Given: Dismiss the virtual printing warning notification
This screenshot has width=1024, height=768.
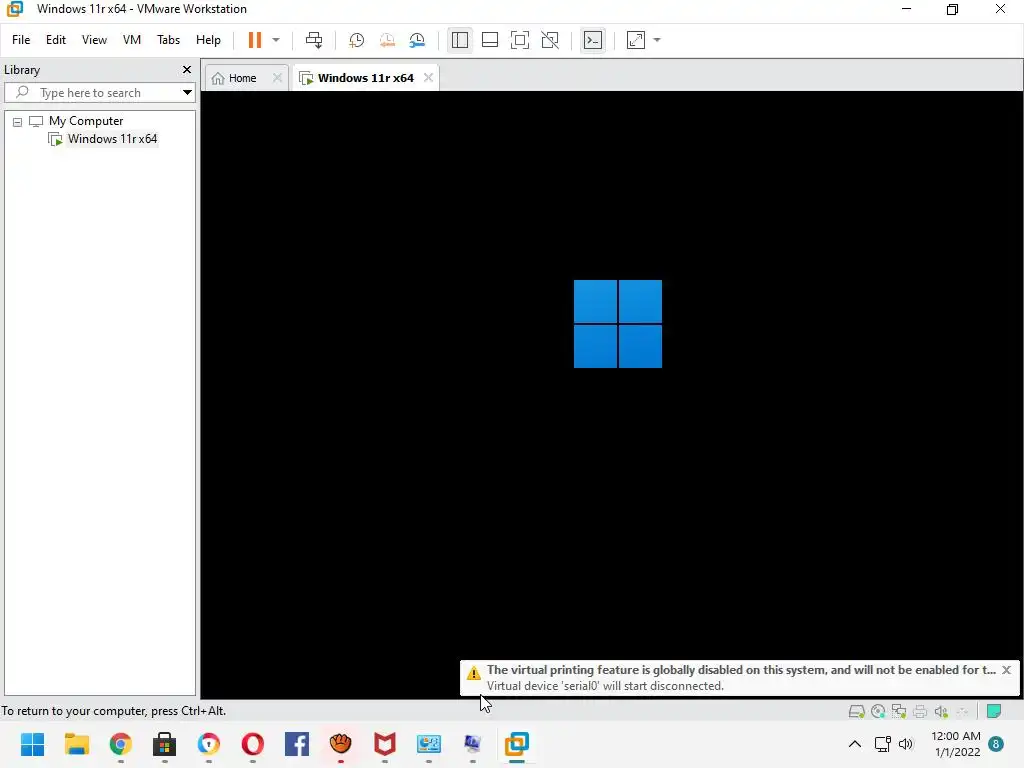Looking at the screenshot, I should pos(1006,670).
